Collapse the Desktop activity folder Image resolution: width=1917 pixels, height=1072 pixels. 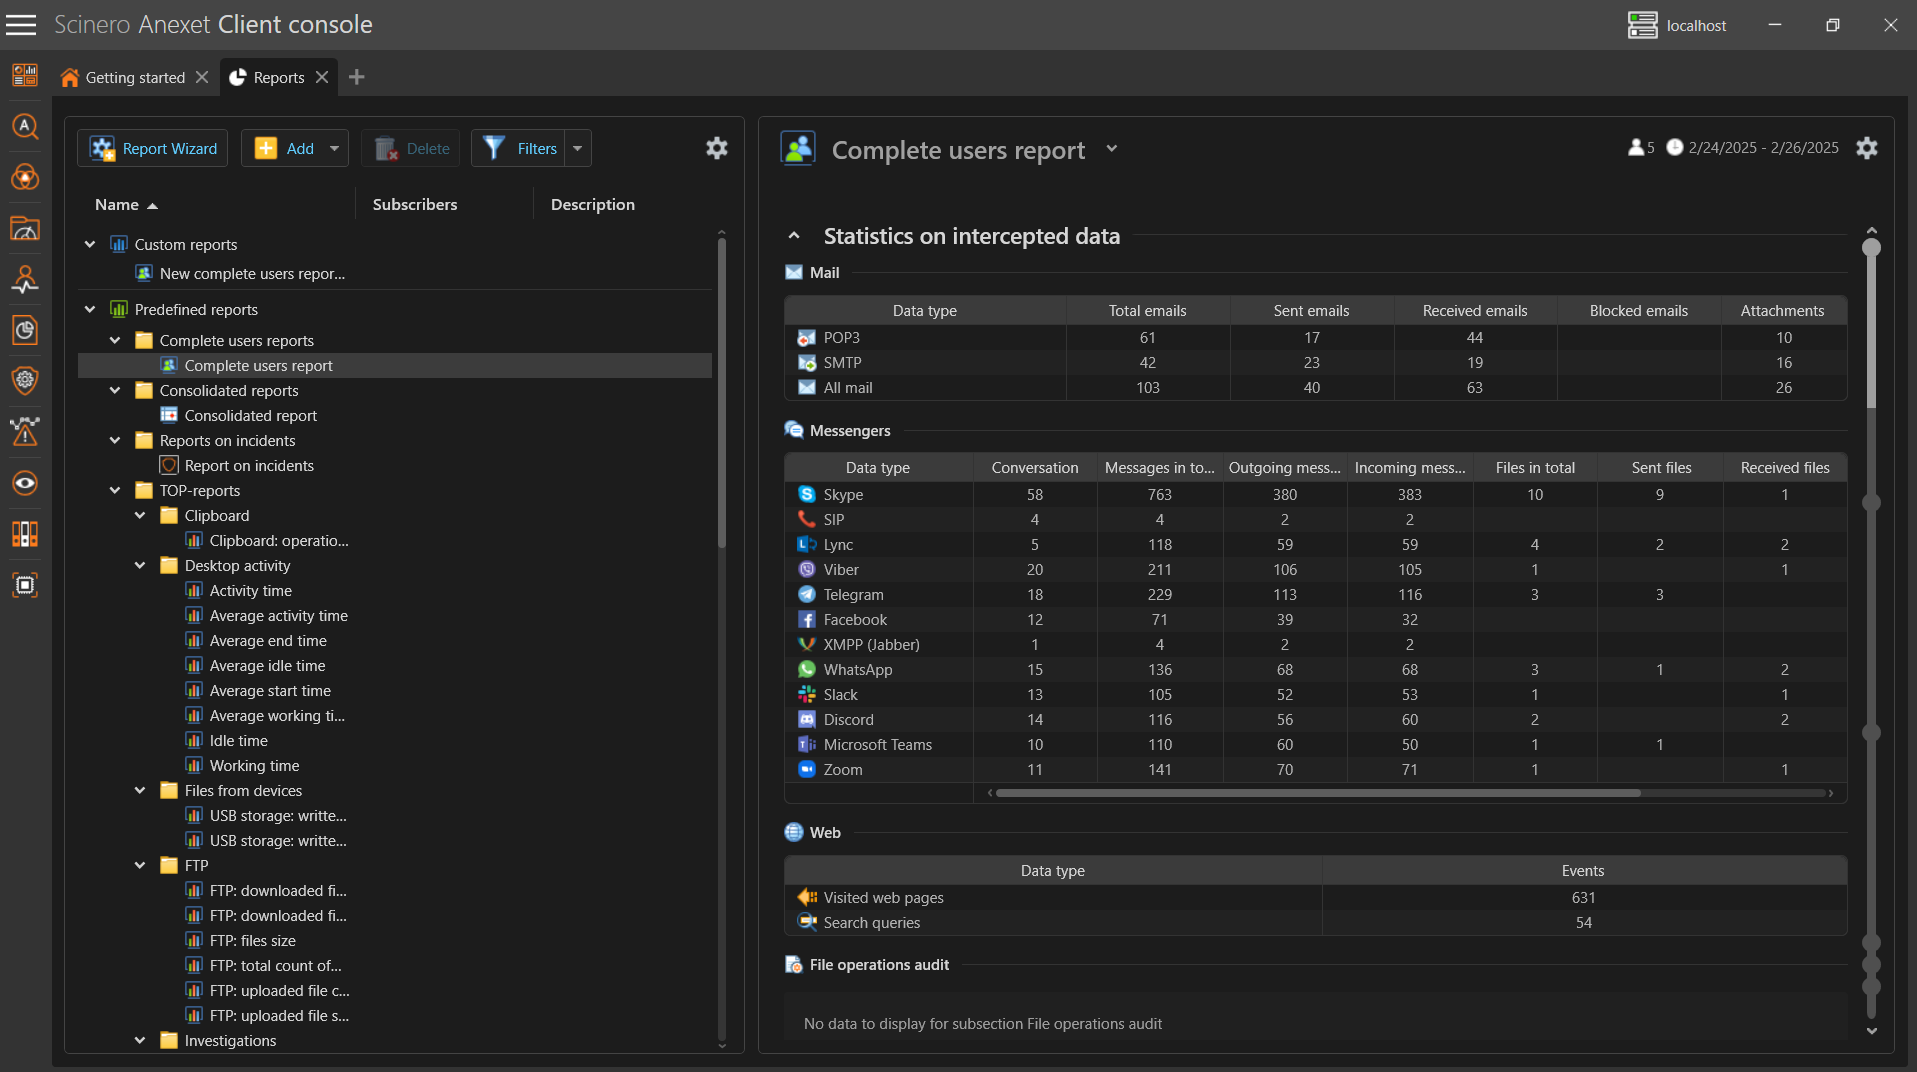click(140, 566)
